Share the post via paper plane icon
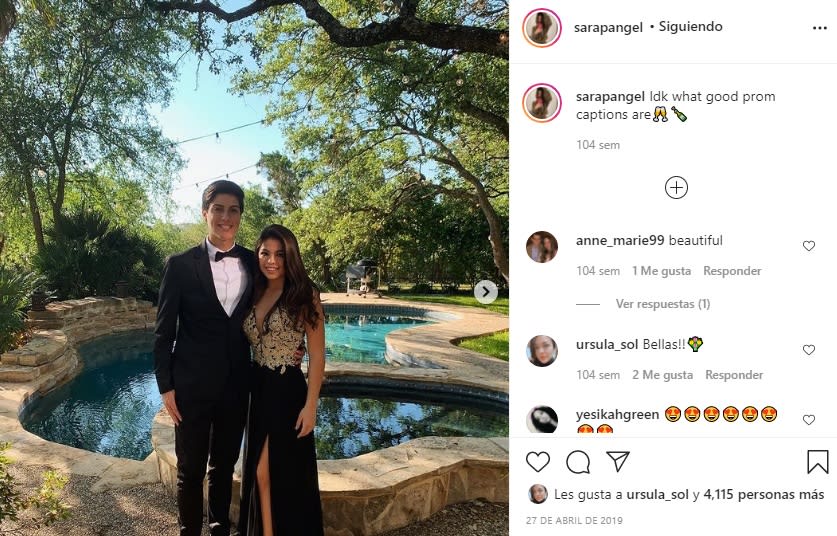 click(618, 461)
